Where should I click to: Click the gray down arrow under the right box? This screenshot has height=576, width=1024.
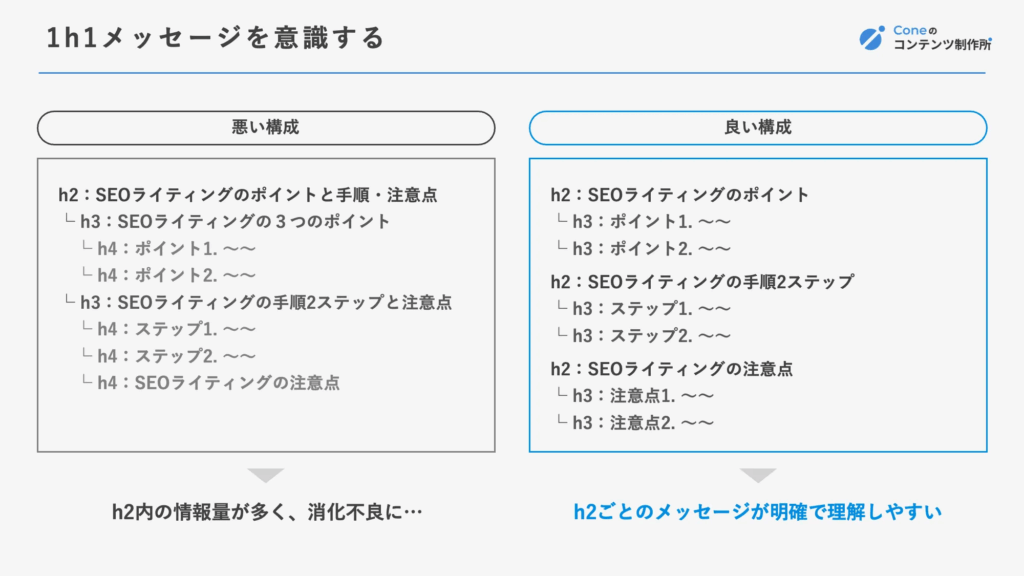pos(758,475)
